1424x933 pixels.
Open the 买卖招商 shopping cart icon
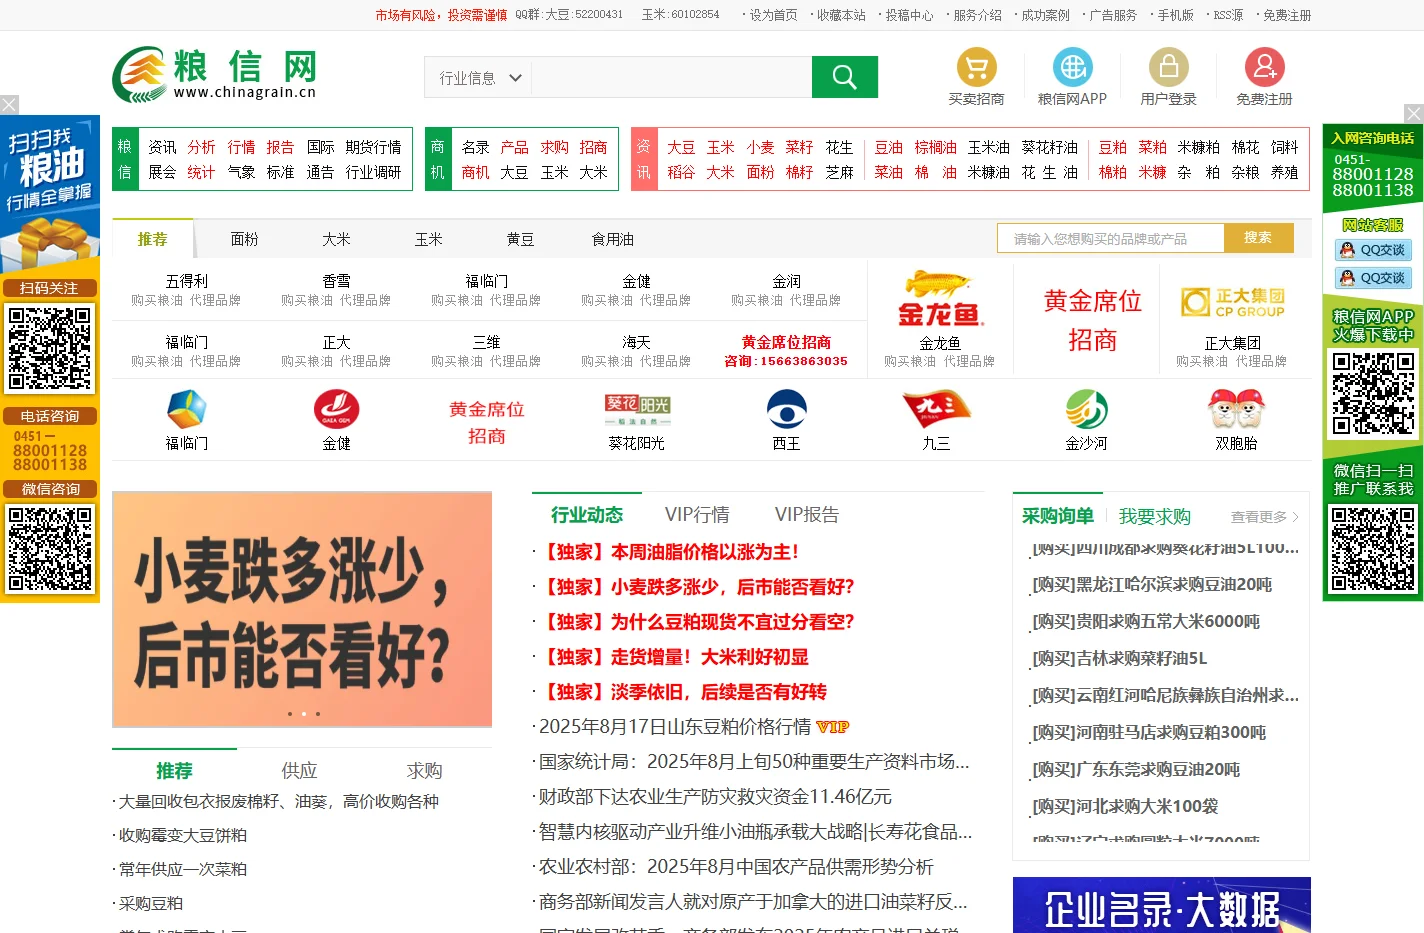(x=976, y=67)
